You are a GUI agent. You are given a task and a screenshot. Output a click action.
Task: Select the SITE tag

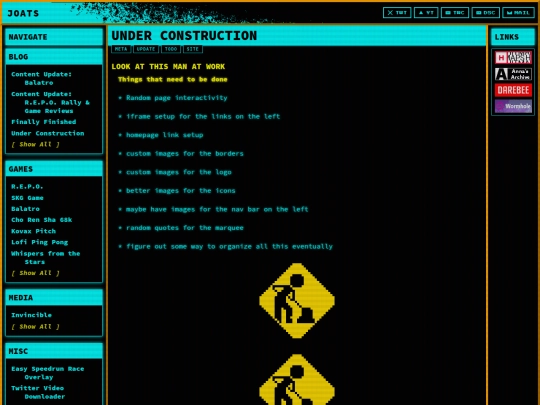click(x=193, y=49)
